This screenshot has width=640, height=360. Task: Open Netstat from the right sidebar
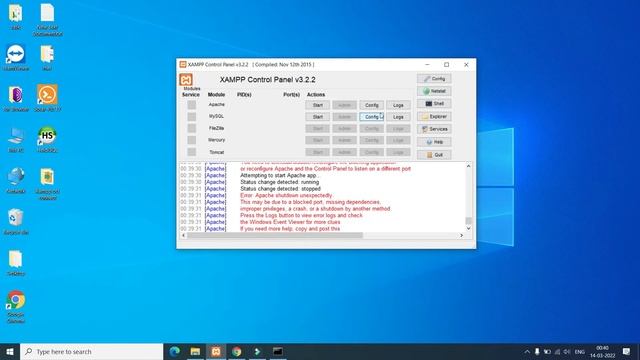[x=434, y=91]
